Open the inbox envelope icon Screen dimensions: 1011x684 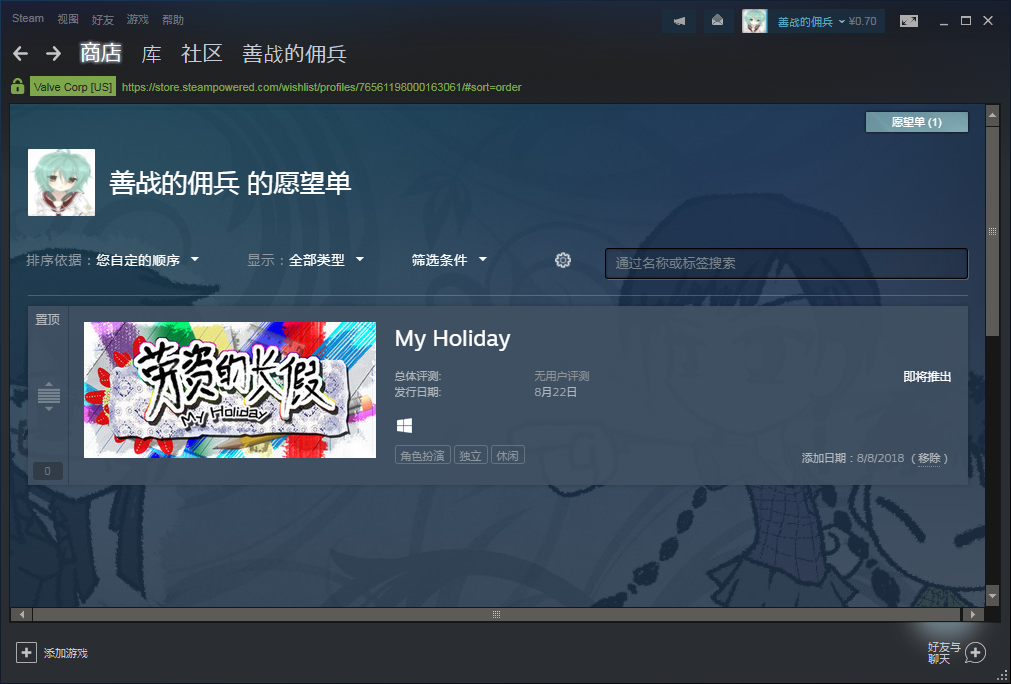pos(718,21)
